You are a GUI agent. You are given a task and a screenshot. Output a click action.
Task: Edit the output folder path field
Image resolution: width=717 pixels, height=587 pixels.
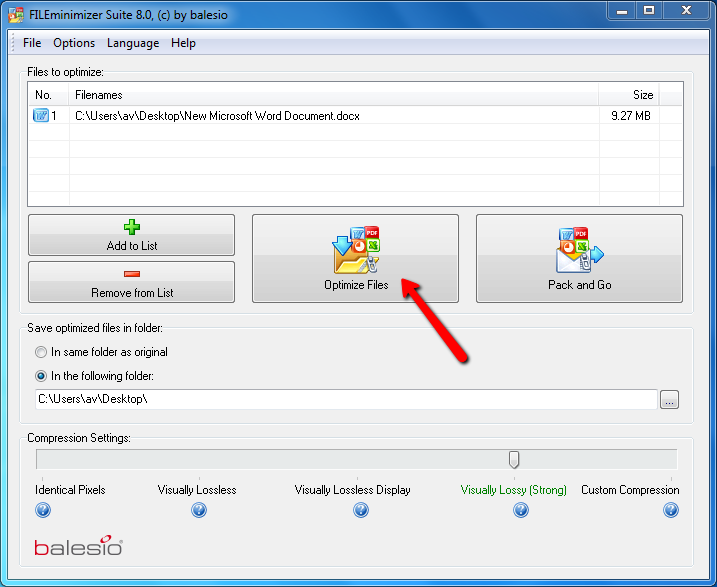pyautogui.click(x=346, y=399)
